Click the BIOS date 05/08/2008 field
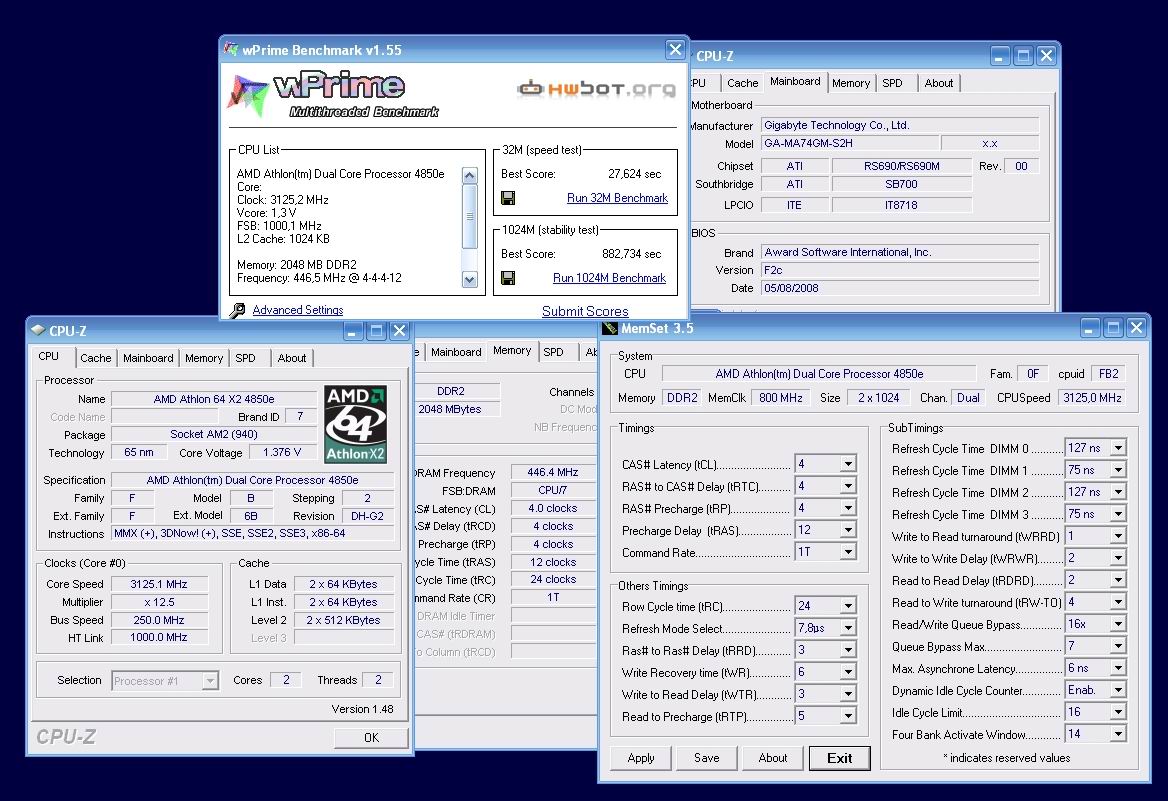This screenshot has width=1168, height=801. (900, 288)
